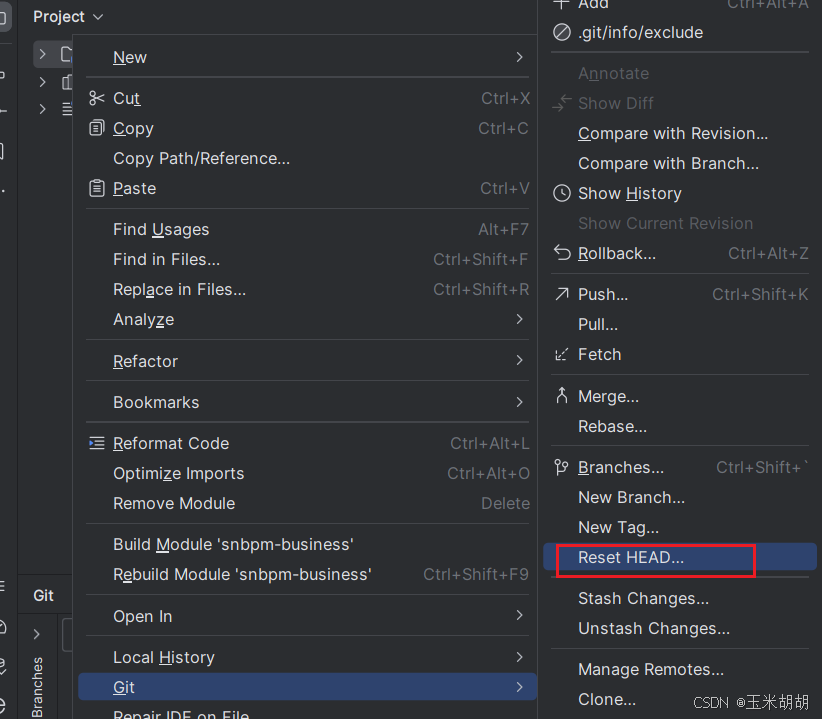Choose Stash Changes... from Git menu

click(x=643, y=598)
